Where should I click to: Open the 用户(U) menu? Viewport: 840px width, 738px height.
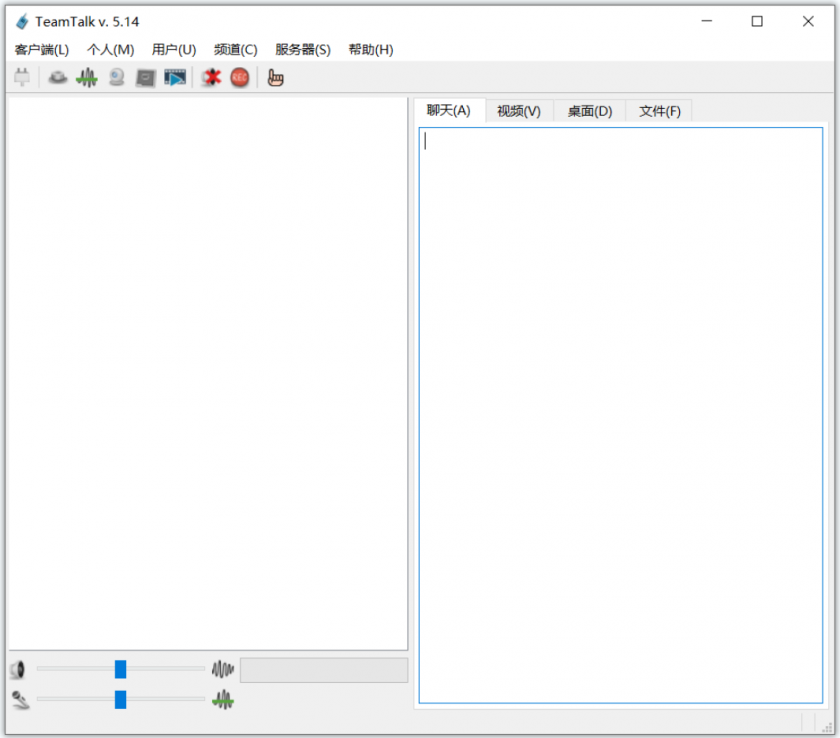(x=174, y=50)
